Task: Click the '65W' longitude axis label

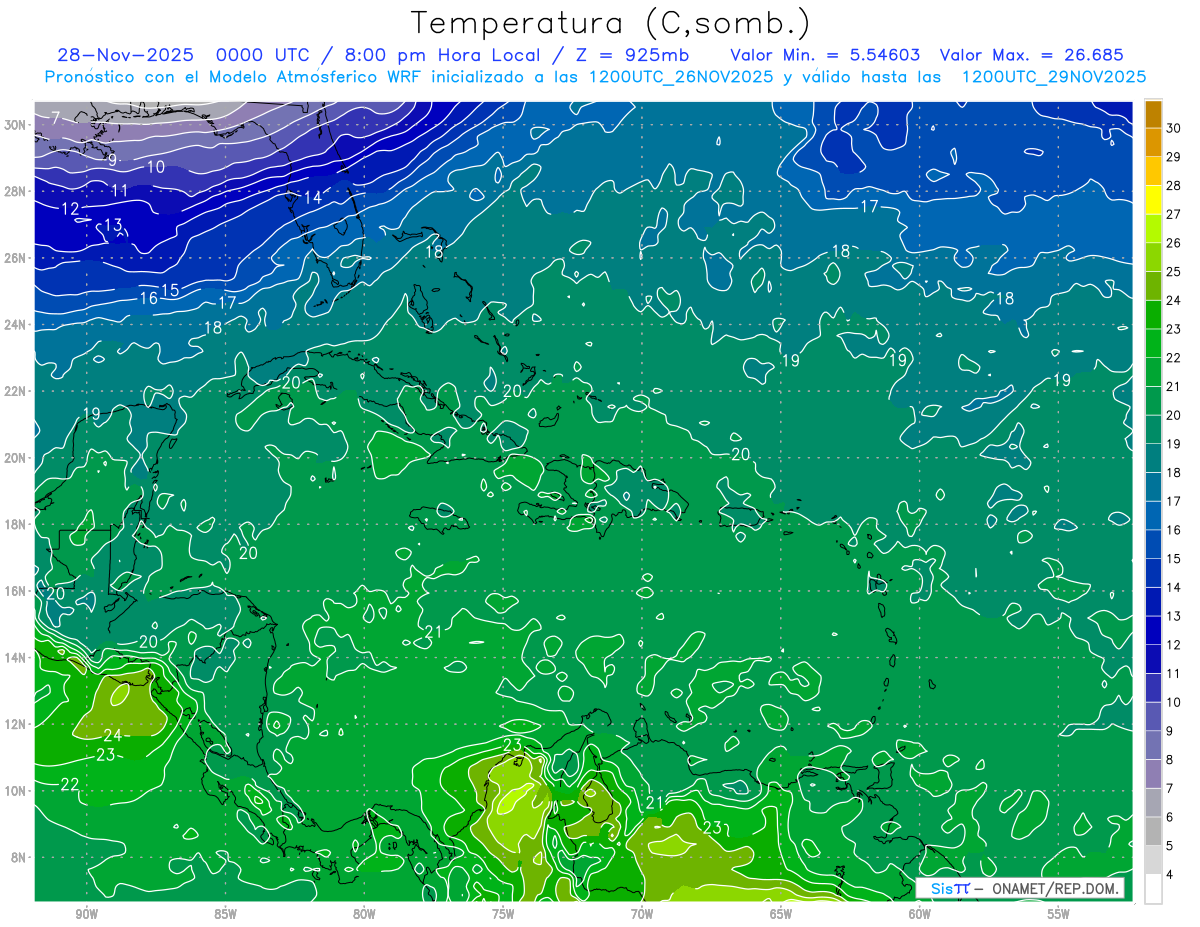Action: point(781,914)
